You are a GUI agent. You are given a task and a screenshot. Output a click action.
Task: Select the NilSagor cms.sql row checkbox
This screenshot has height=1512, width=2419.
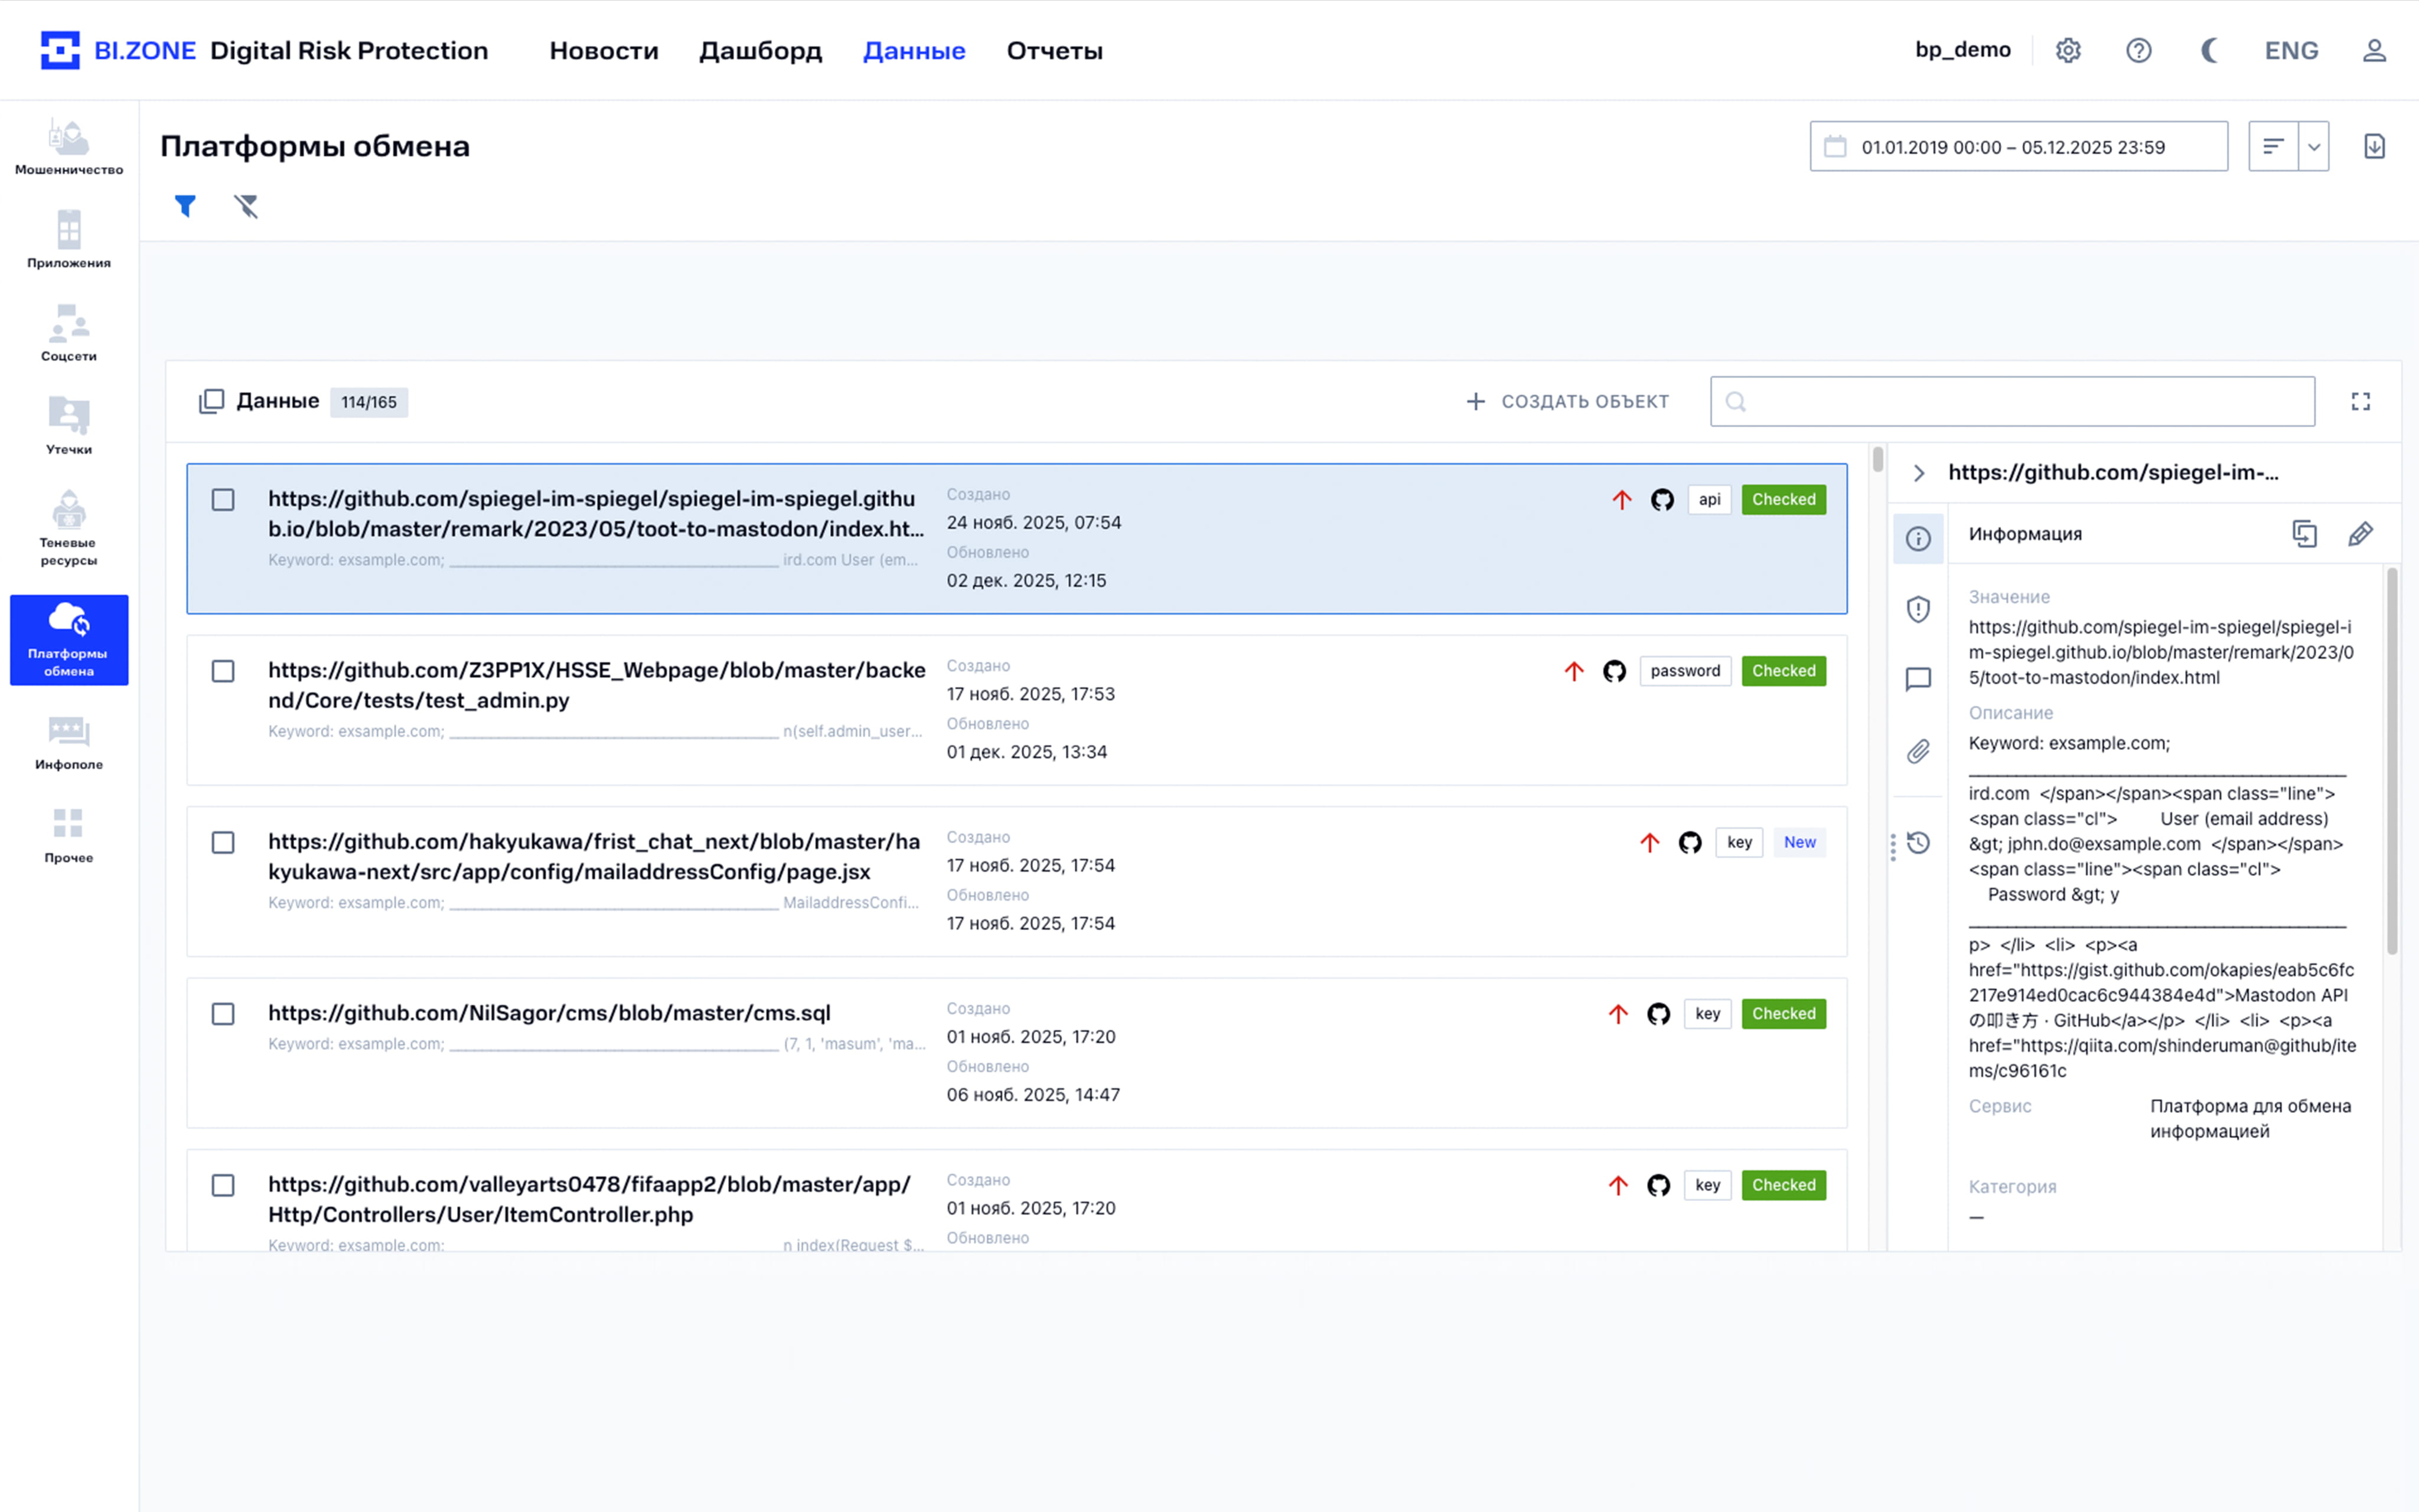point(223,1014)
